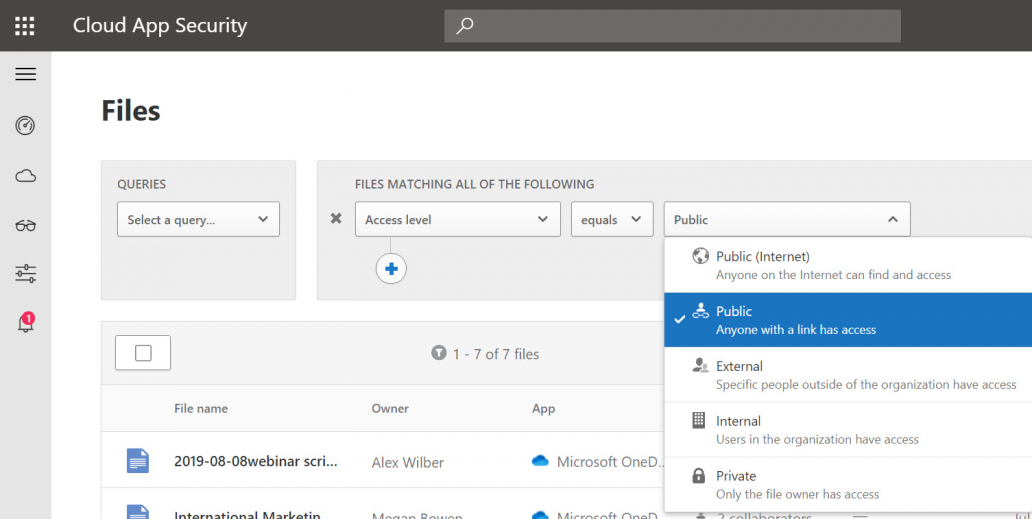
Task: Click the QUERIES label
Action: tap(142, 184)
